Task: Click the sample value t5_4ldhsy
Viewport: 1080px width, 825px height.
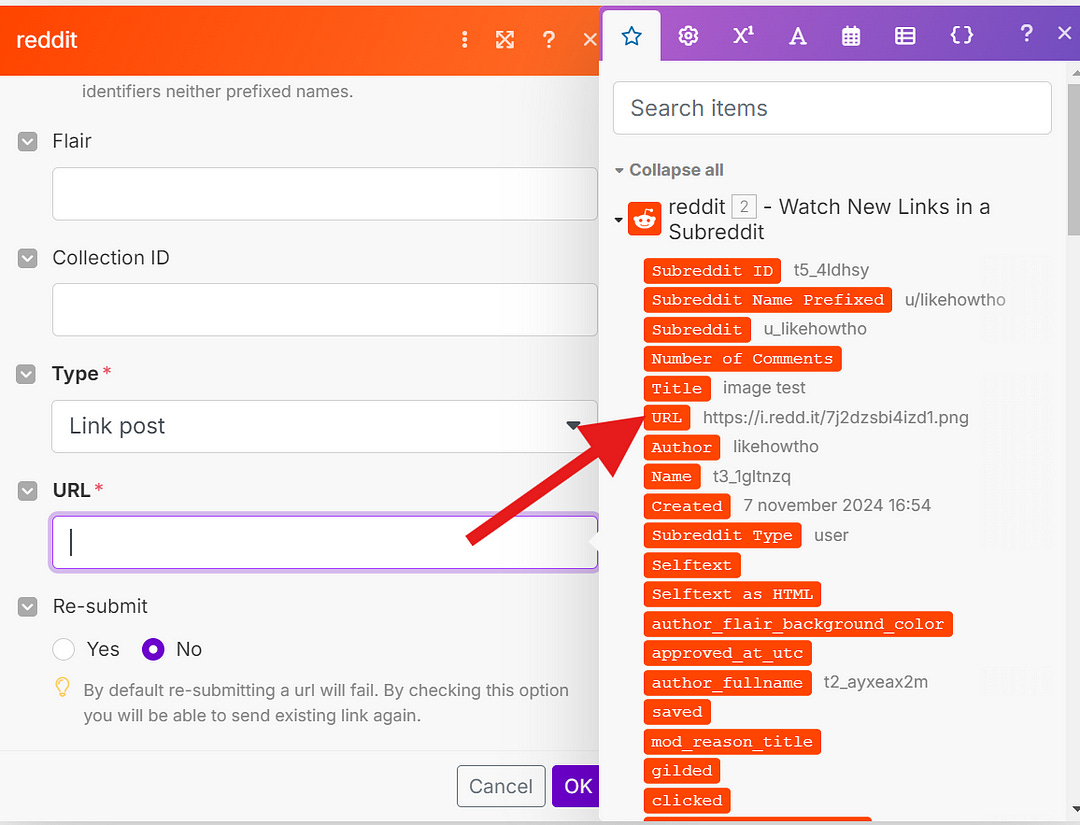Action: 831,270
